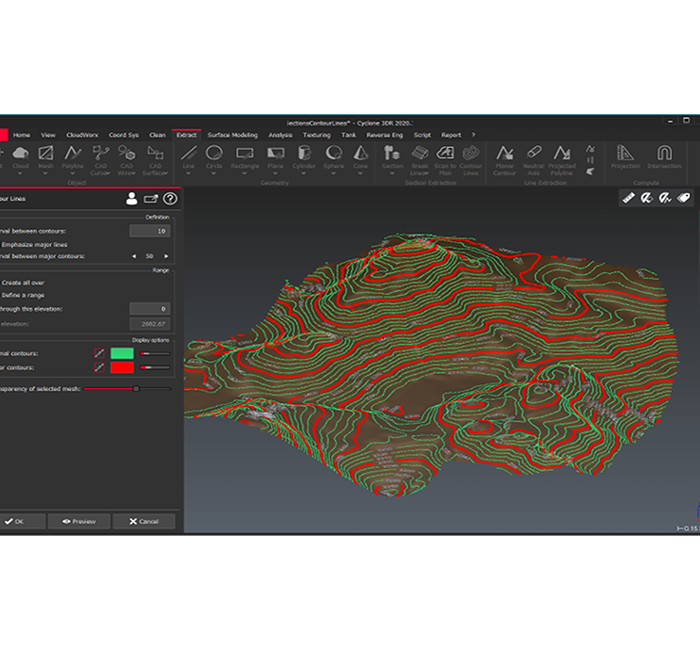The image size is (700, 650).
Task: Increase major contours interval with right arrow
Action: click(x=168, y=257)
